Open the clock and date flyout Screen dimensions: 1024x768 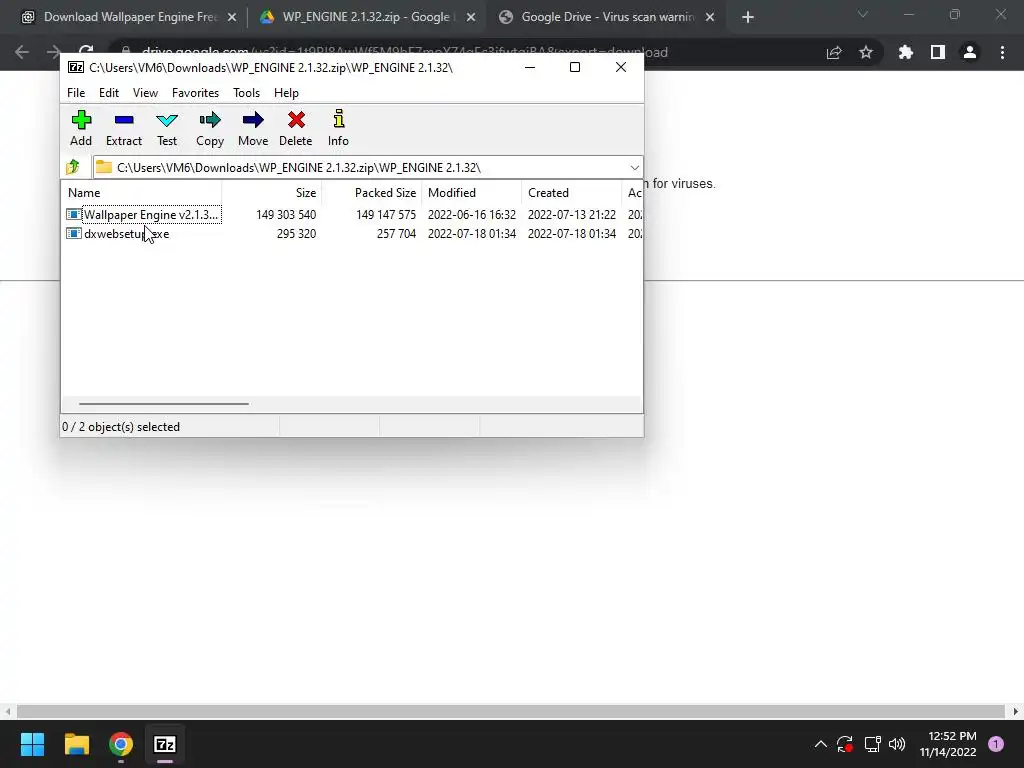point(948,744)
